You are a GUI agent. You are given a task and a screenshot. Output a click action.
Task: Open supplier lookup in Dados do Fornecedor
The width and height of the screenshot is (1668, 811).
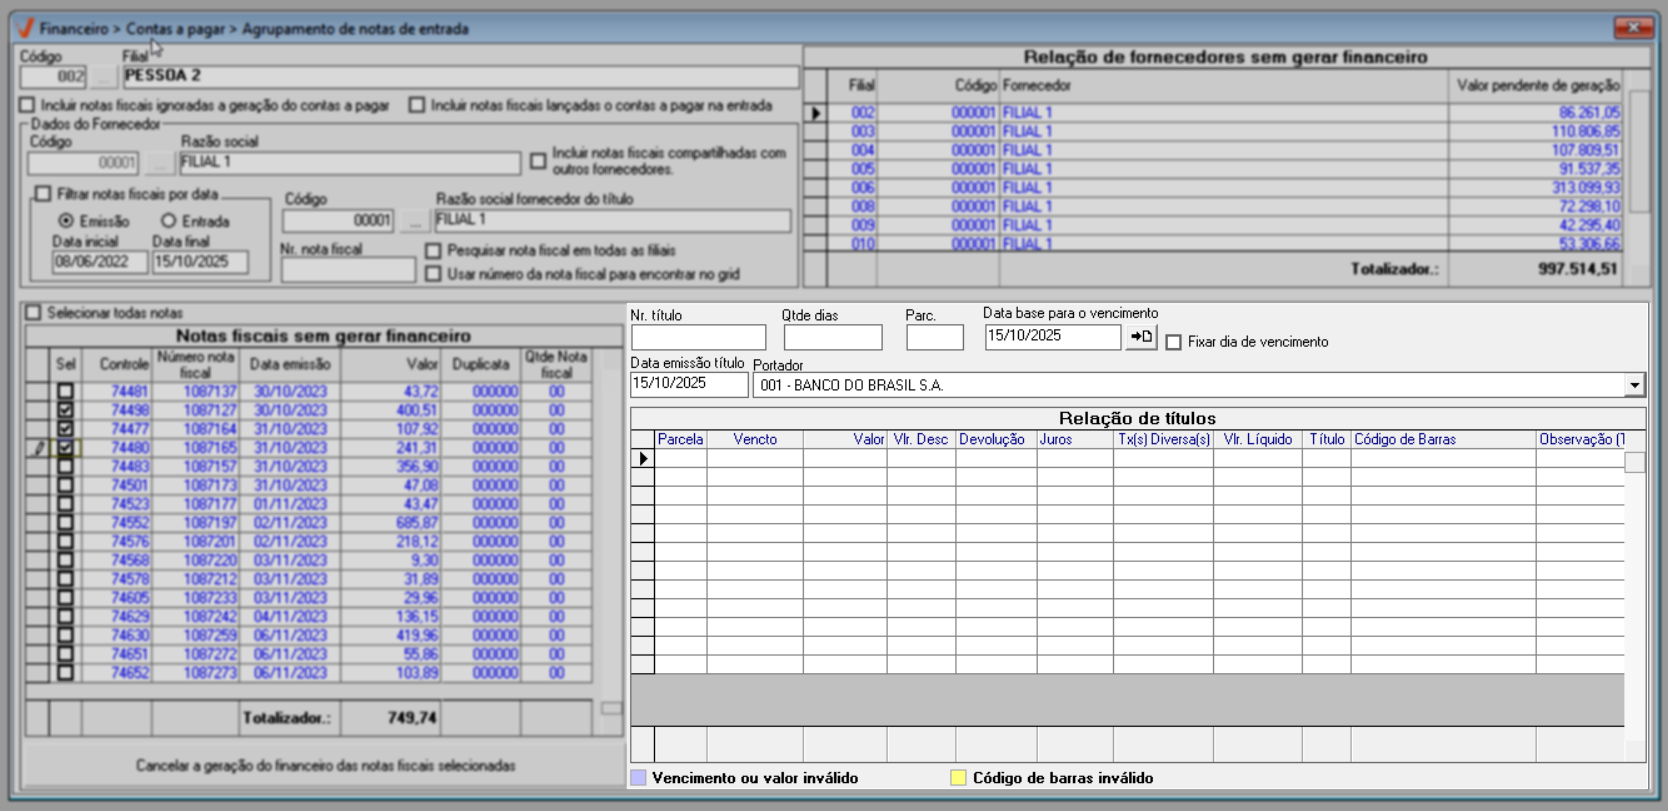(x=159, y=163)
